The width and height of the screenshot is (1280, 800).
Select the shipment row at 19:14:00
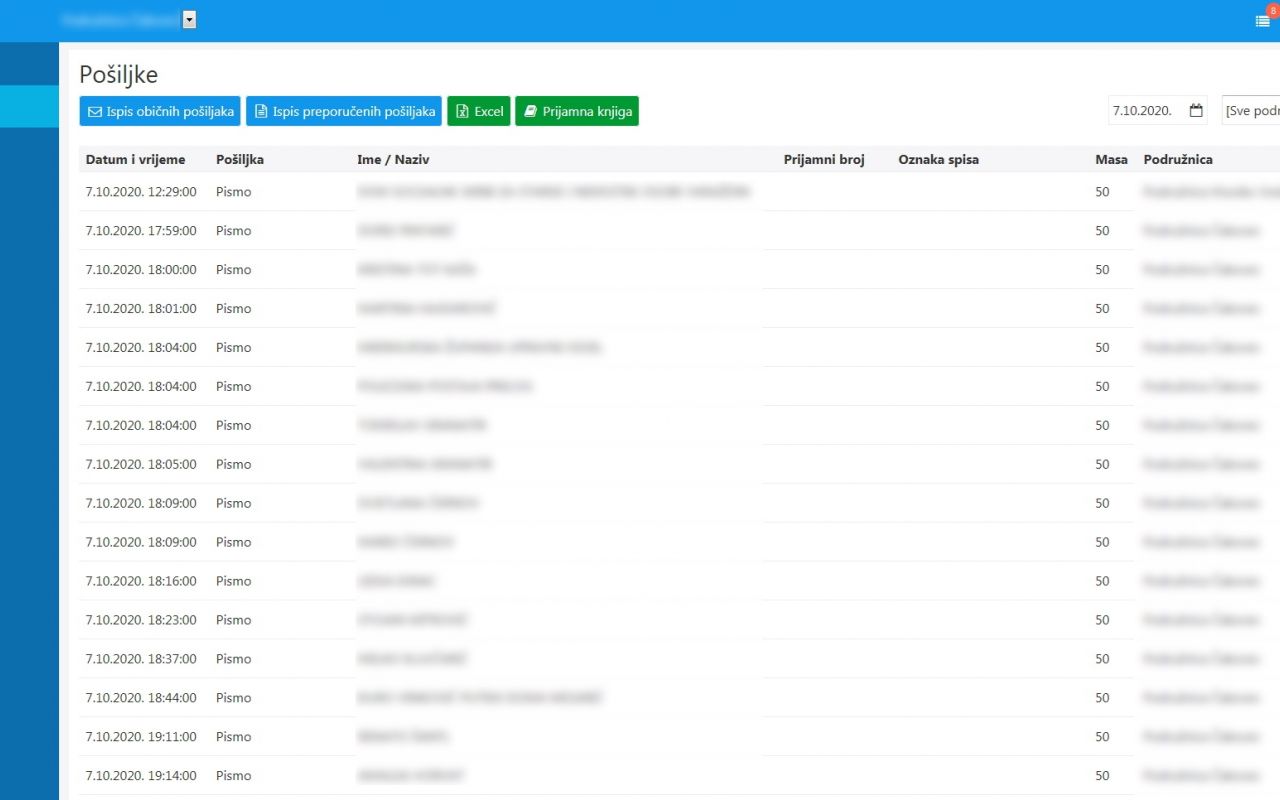pos(141,776)
